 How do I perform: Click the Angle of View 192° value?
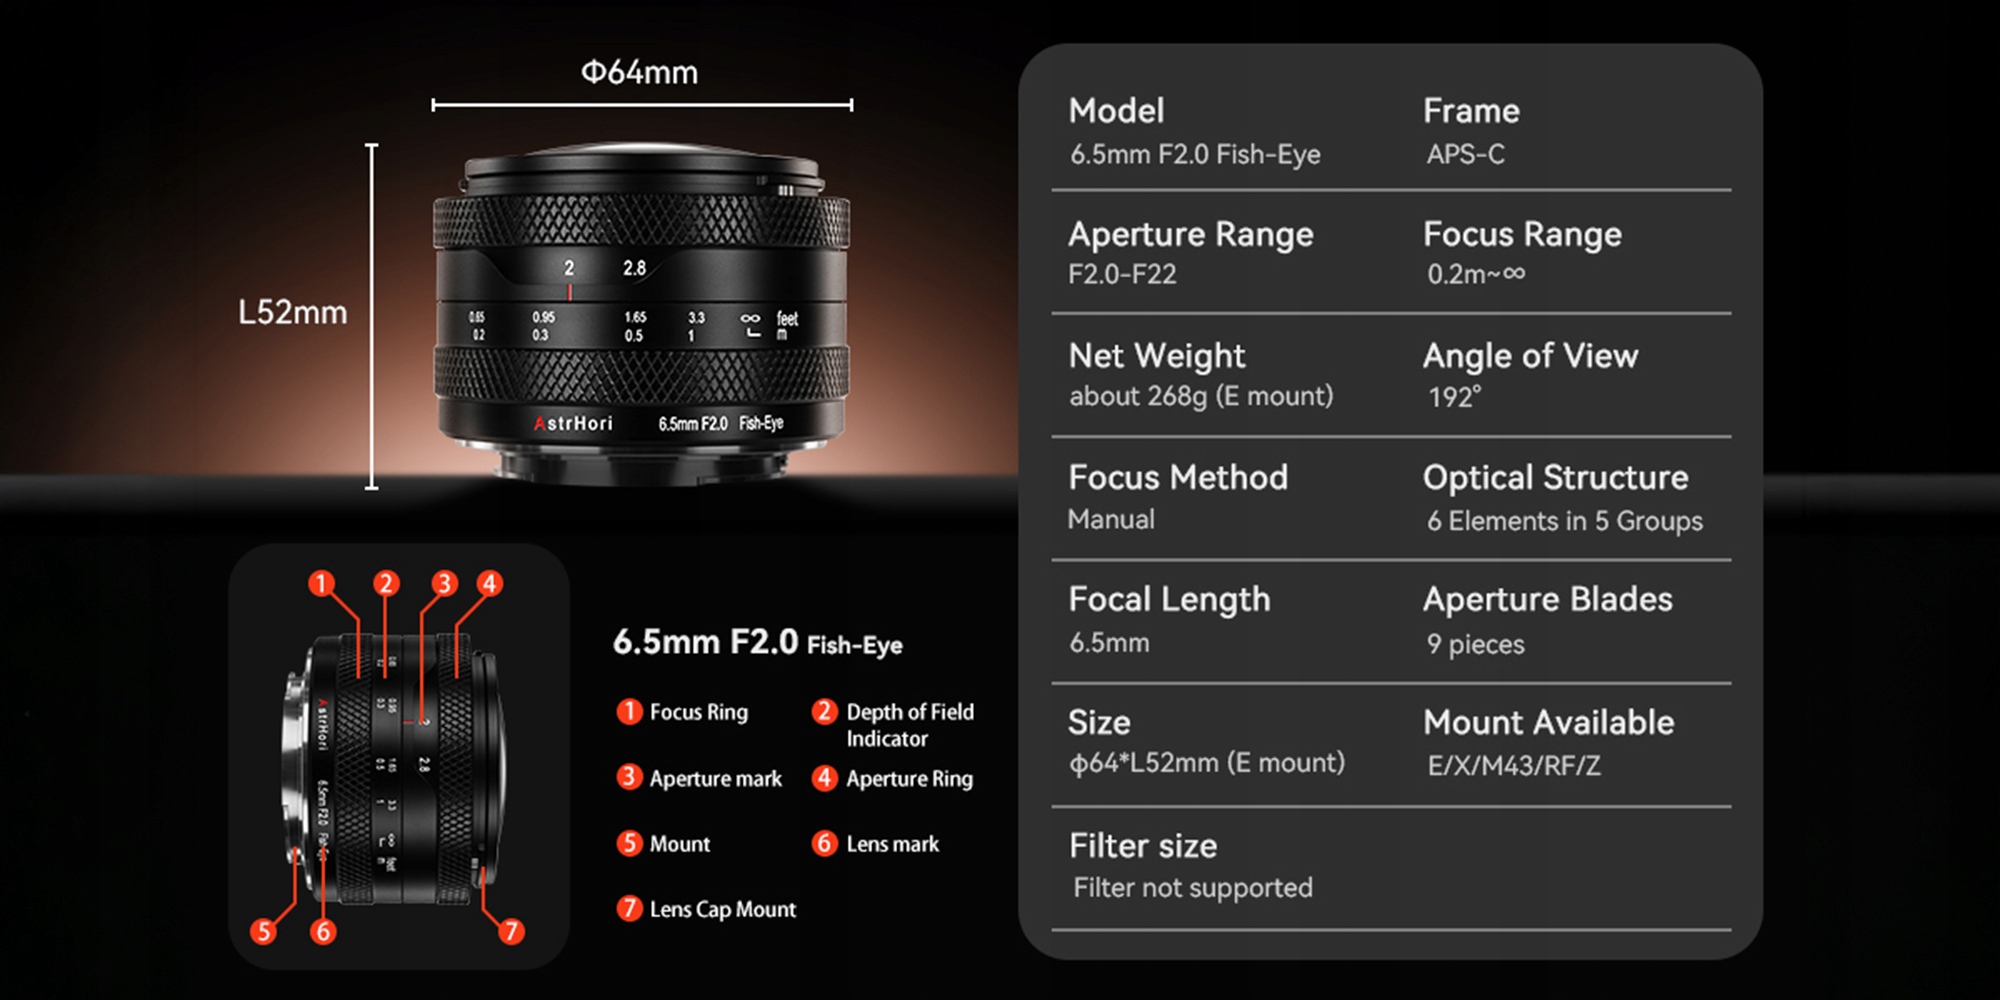coord(1454,397)
